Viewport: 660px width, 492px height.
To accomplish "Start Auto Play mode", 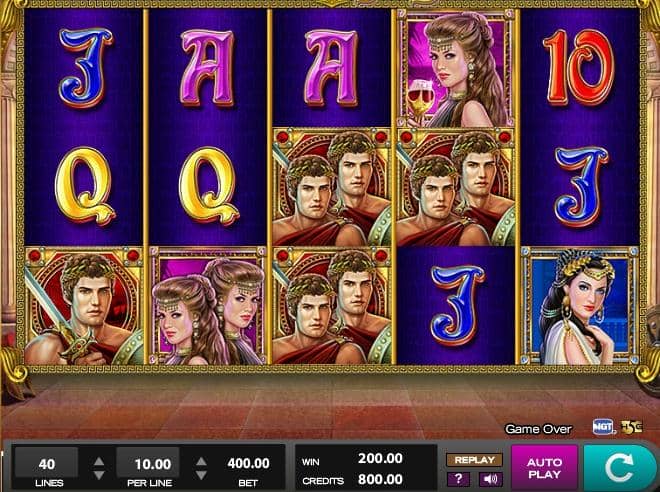I will tap(545, 468).
